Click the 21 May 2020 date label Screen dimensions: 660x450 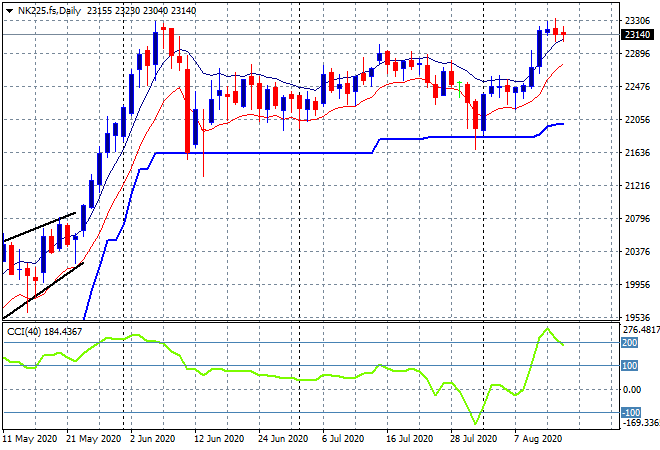(x=93, y=439)
